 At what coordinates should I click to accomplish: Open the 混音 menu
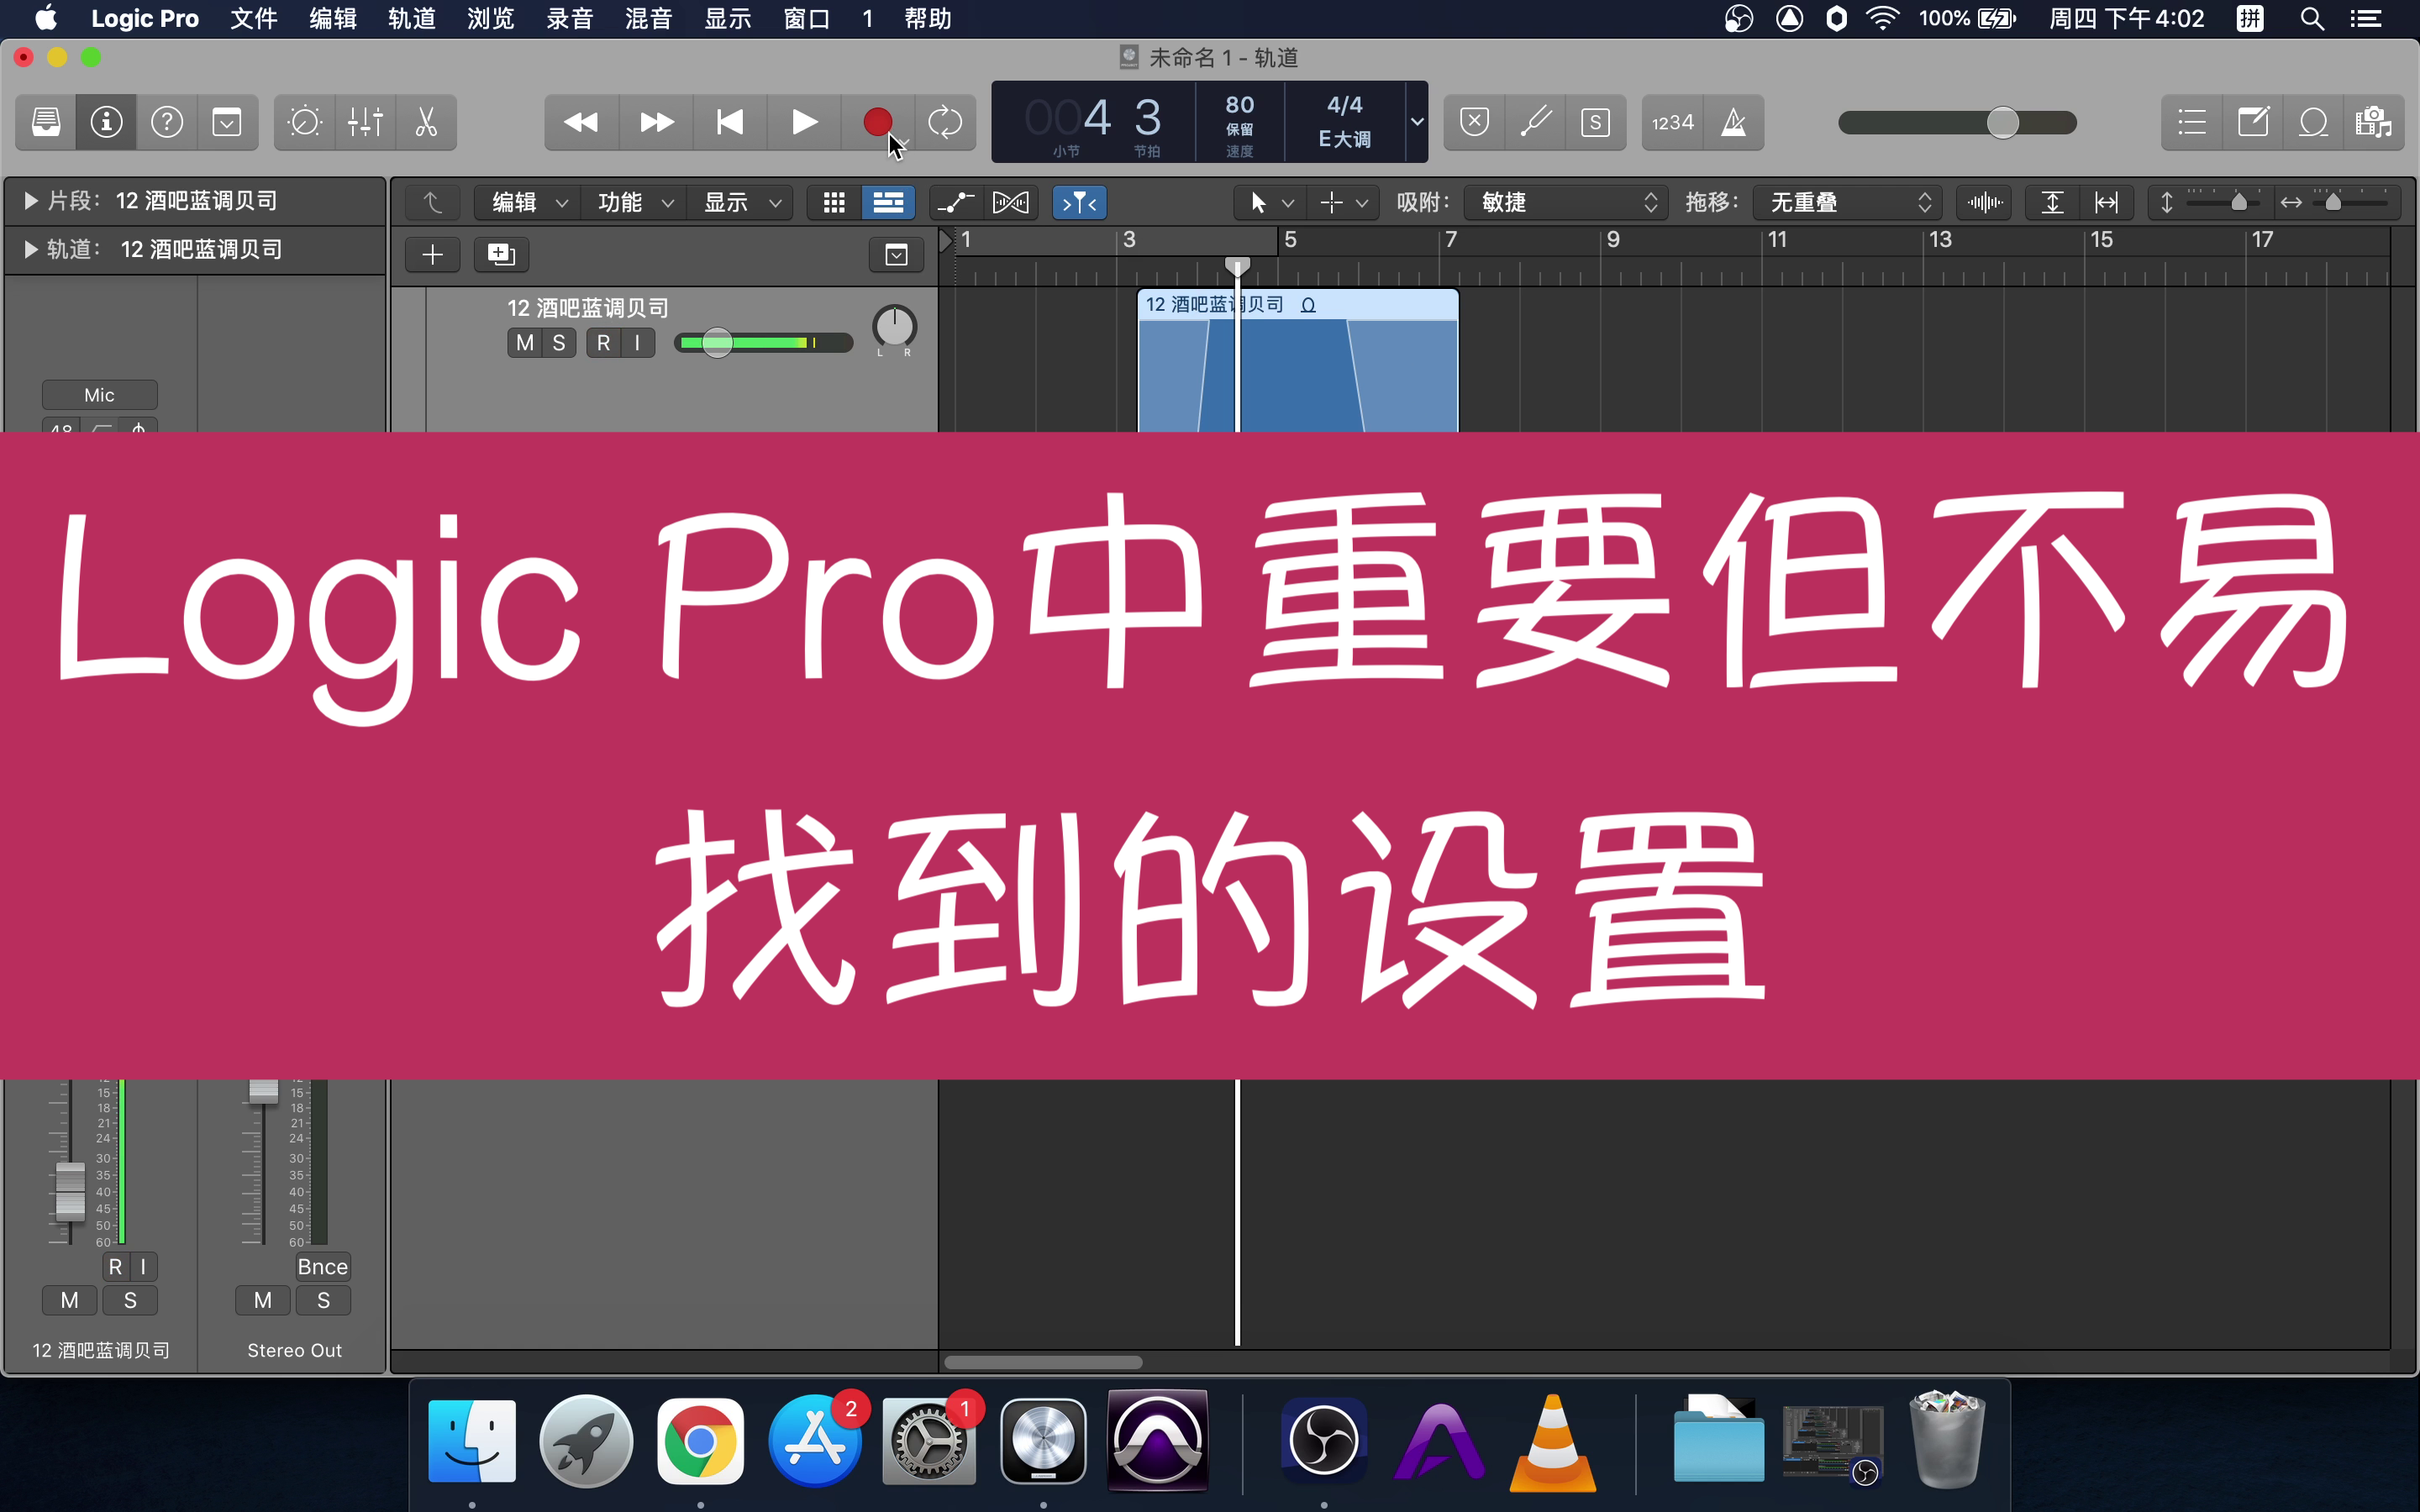(649, 18)
